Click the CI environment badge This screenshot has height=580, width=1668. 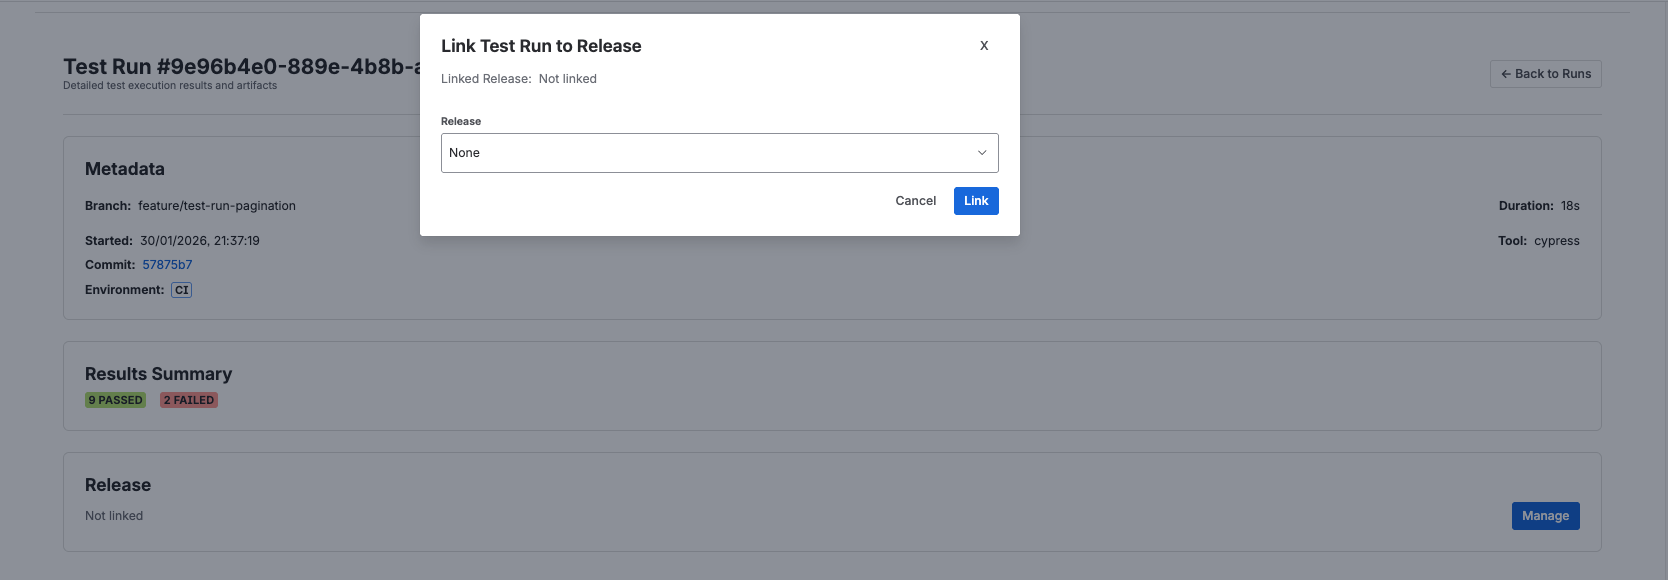[x=181, y=290]
